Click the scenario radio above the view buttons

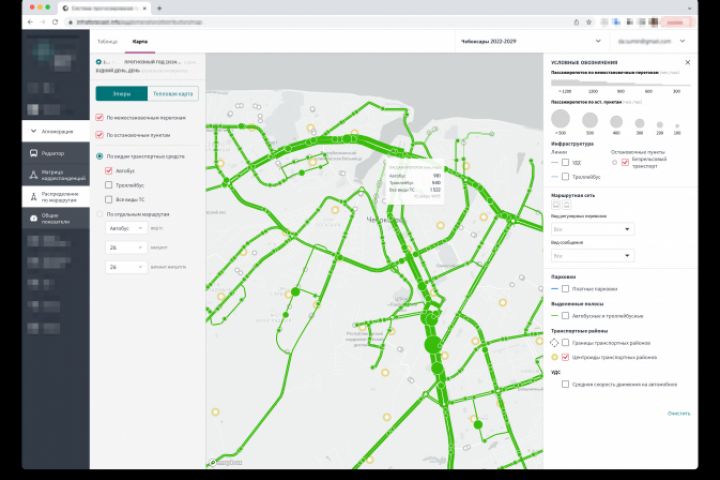click(x=99, y=62)
